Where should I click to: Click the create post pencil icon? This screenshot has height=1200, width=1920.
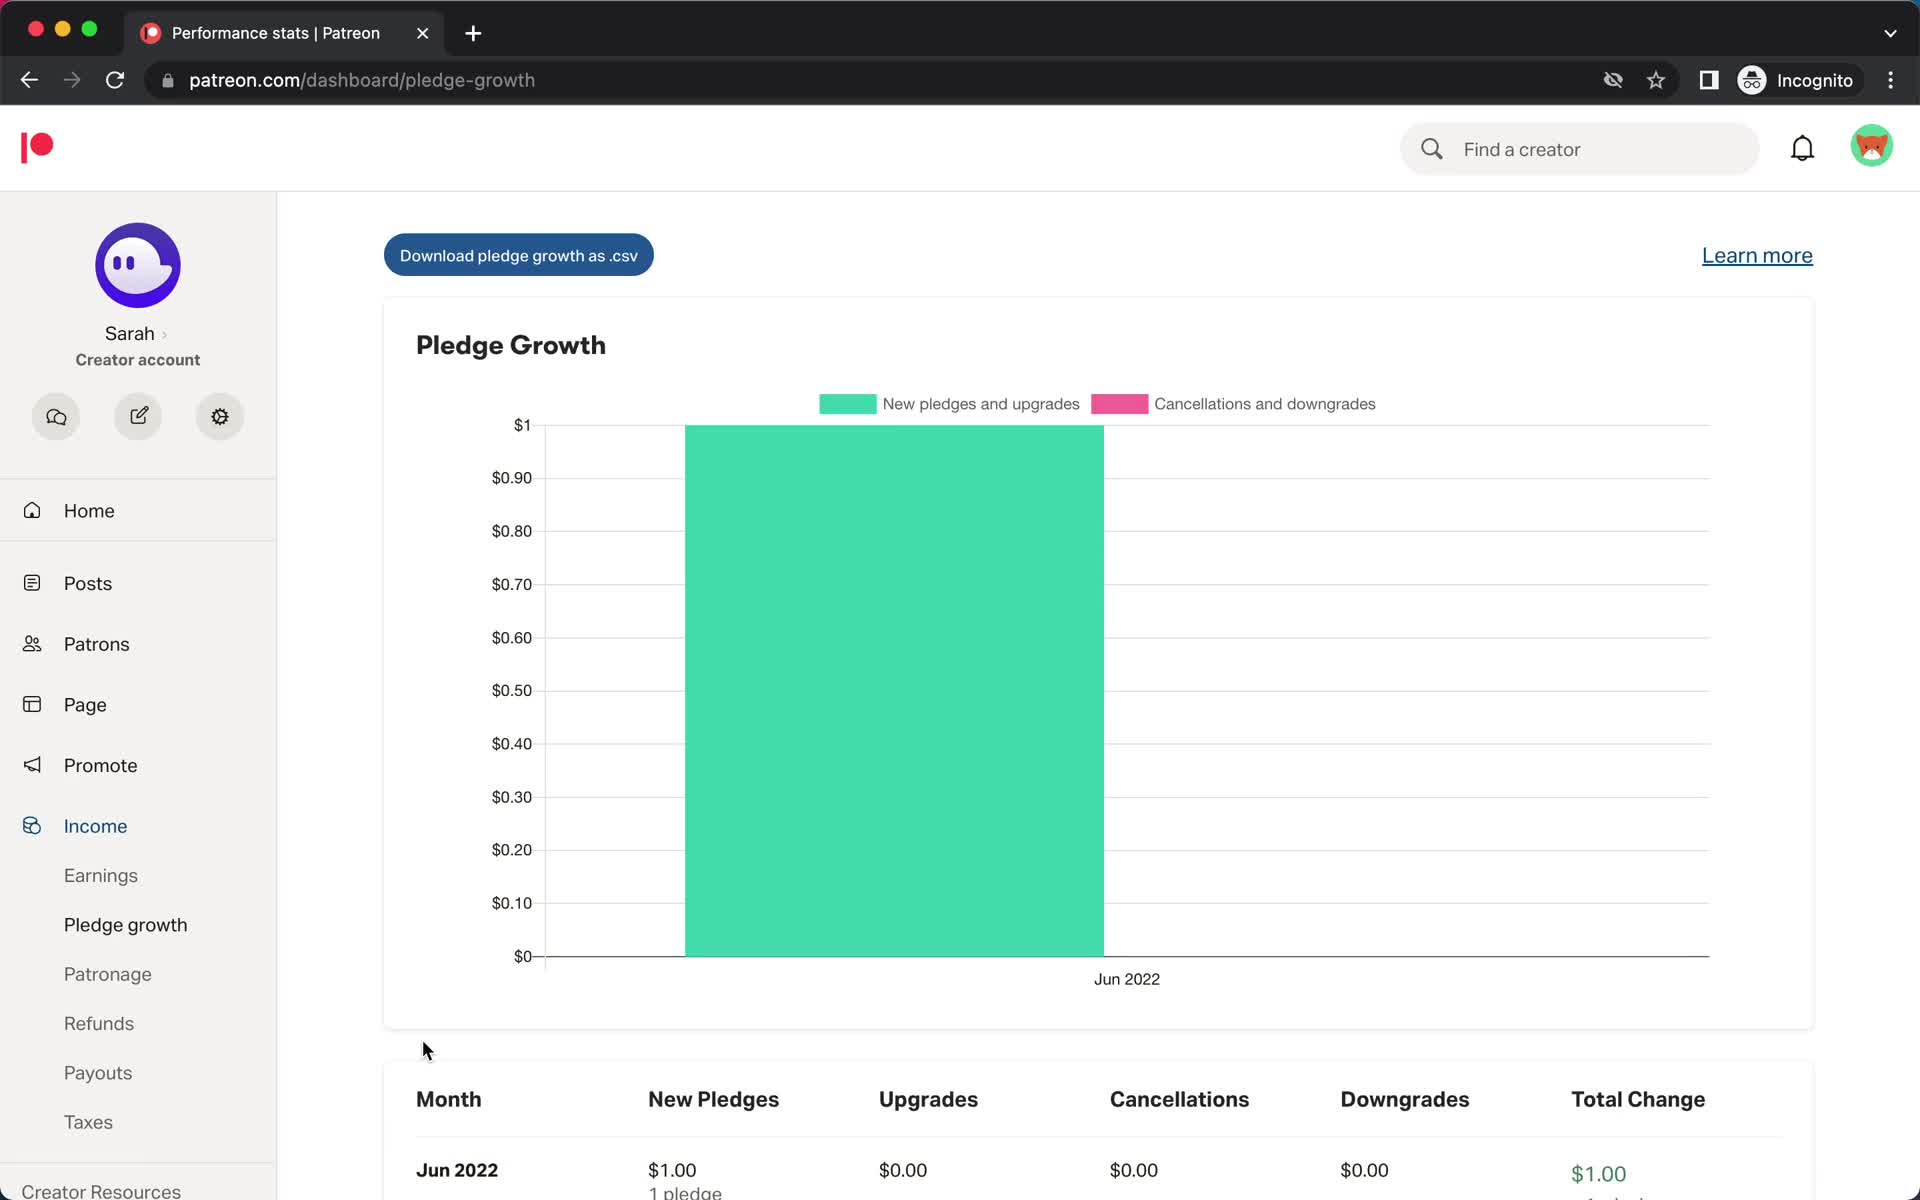(x=138, y=416)
